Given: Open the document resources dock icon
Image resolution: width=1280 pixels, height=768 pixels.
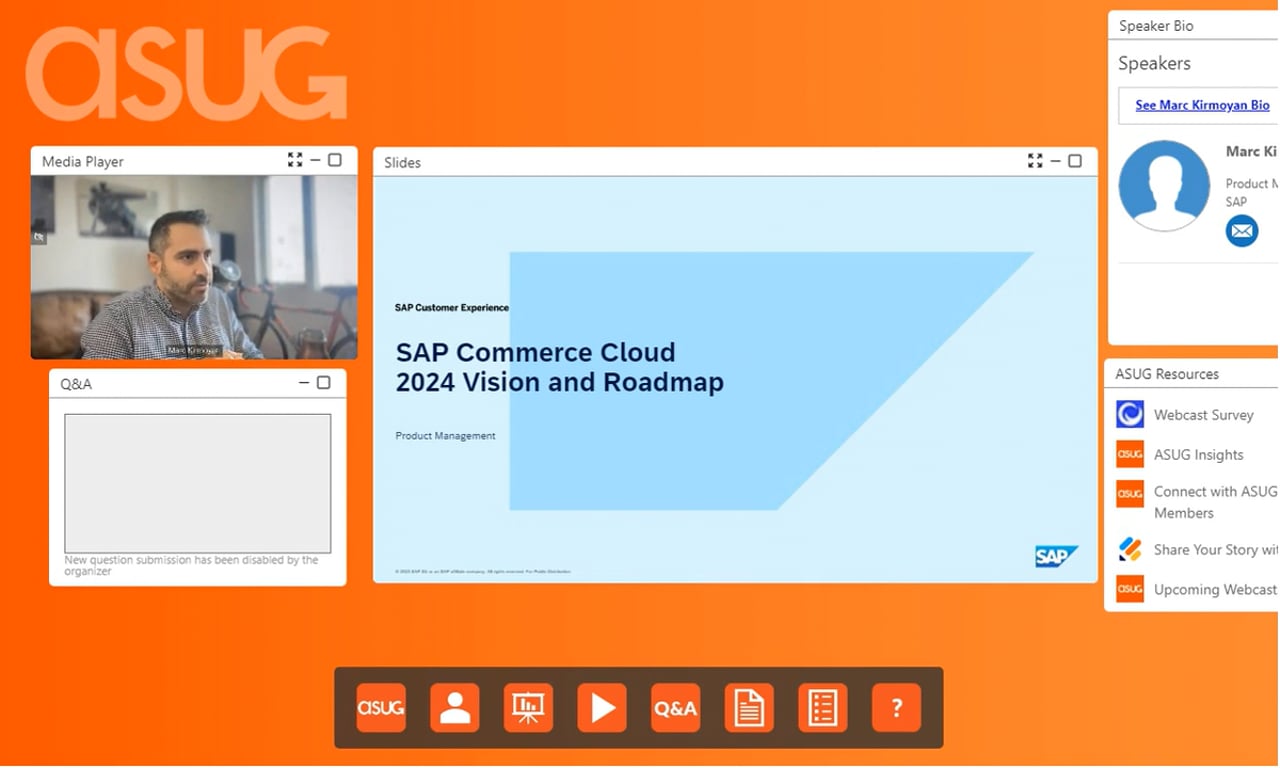Looking at the screenshot, I should (749, 708).
